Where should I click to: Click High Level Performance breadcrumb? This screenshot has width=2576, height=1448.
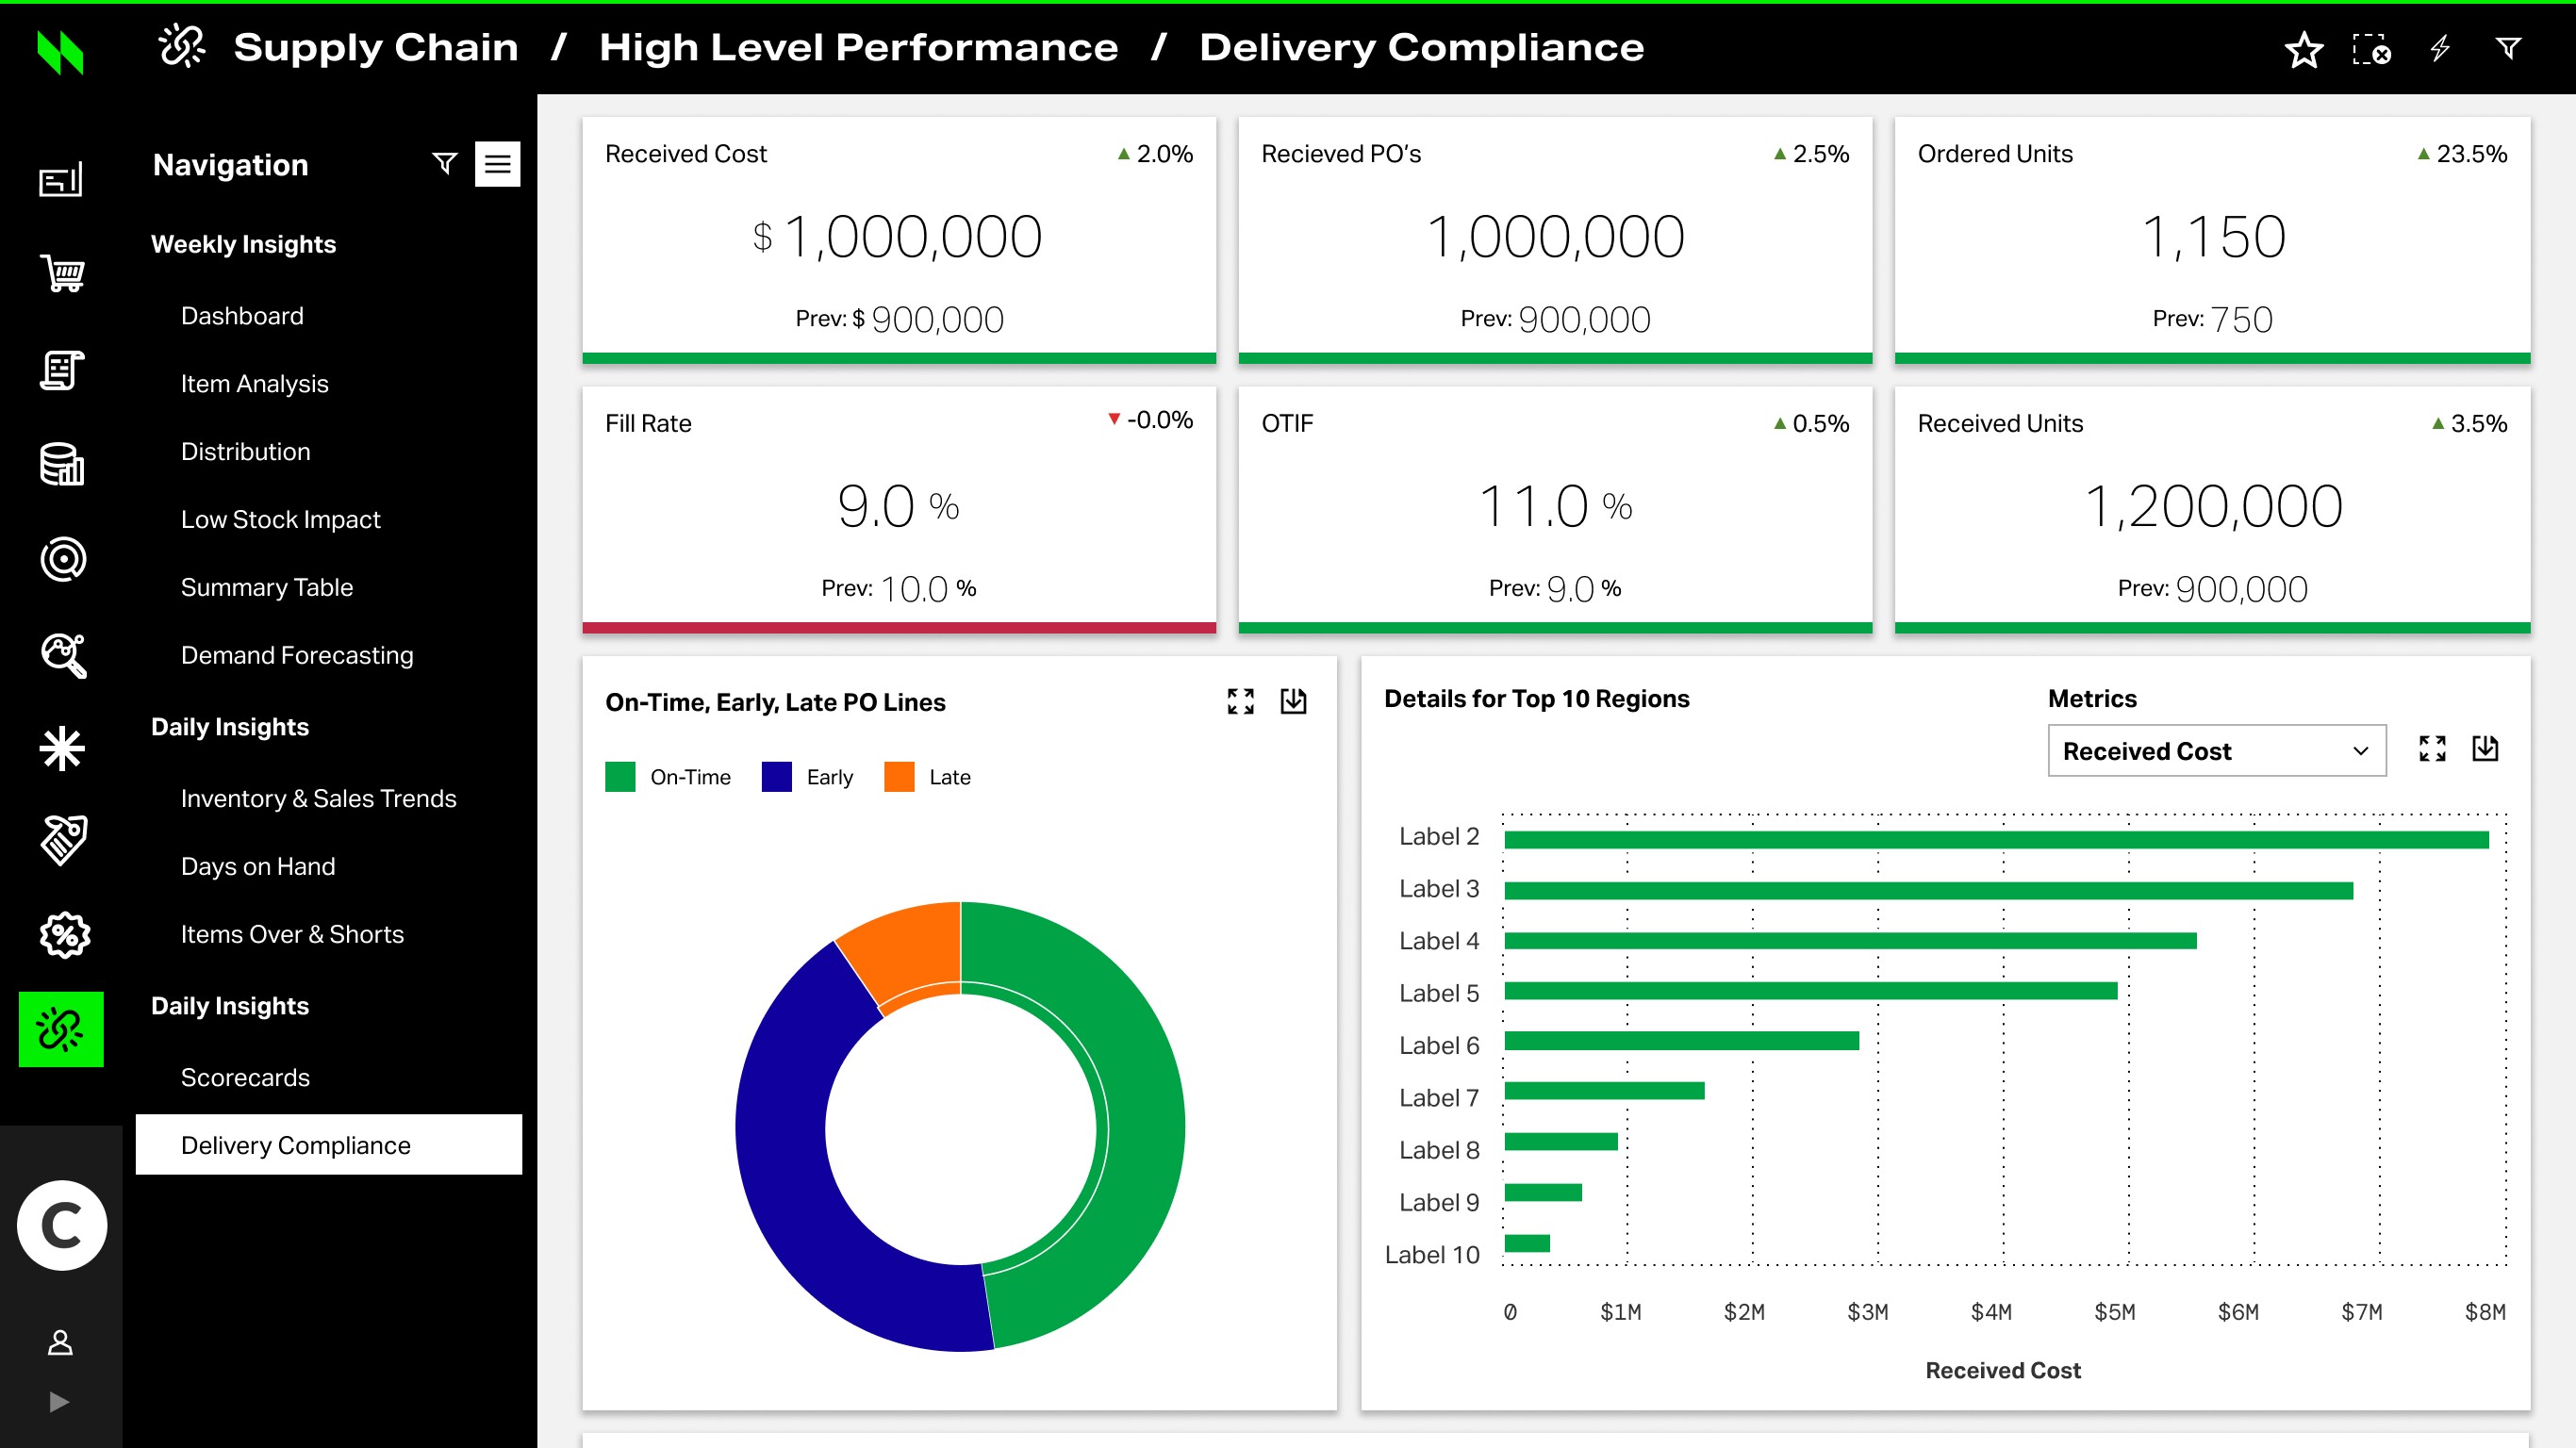[x=858, y=47]
